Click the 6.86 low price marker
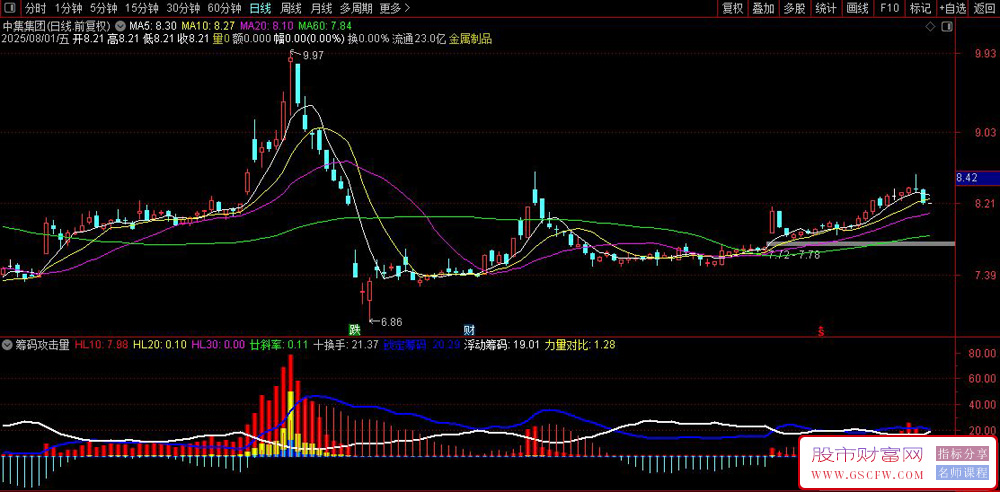Screen dimensions: 1000x492 coord(391,322)
